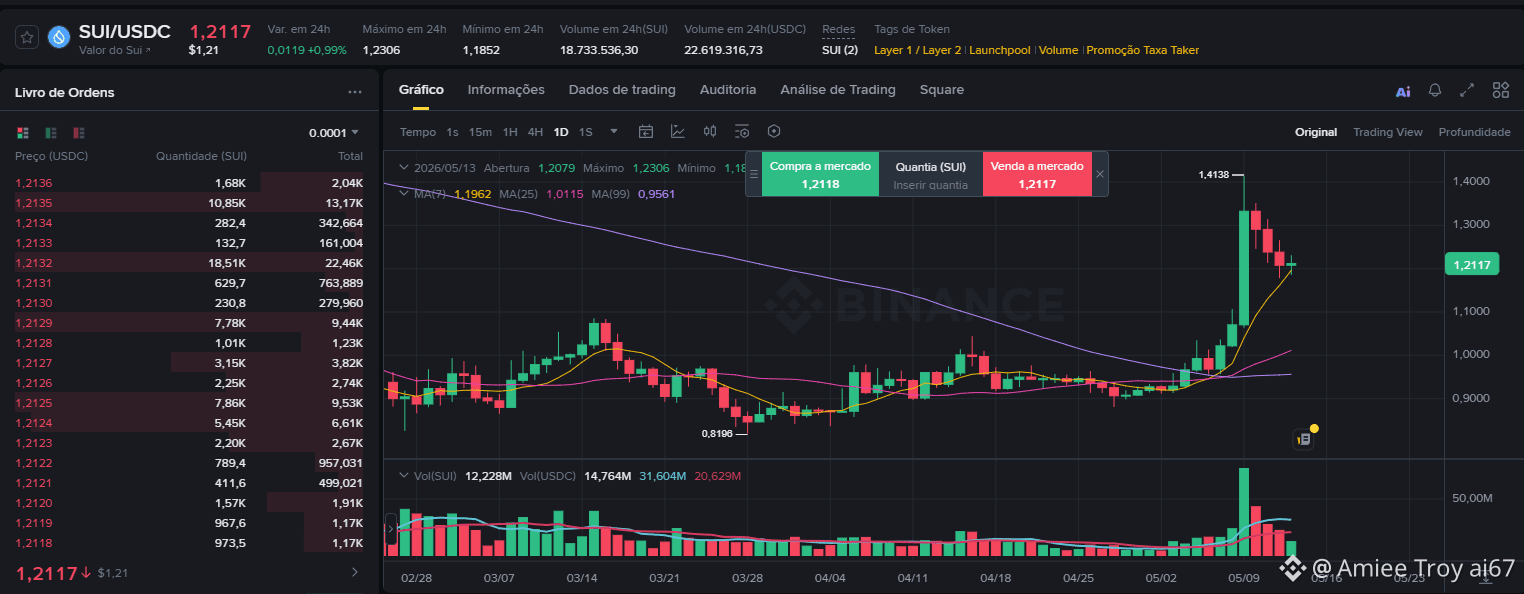
Task: Open the hexagon chart settings icon
Action: pos(773,131)
